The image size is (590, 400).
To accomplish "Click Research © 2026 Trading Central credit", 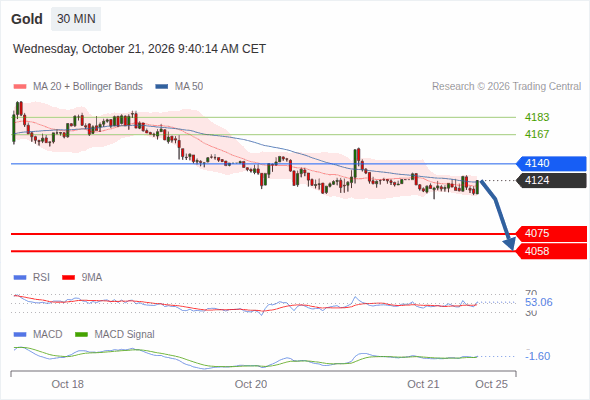I will [x=506, y=87].
